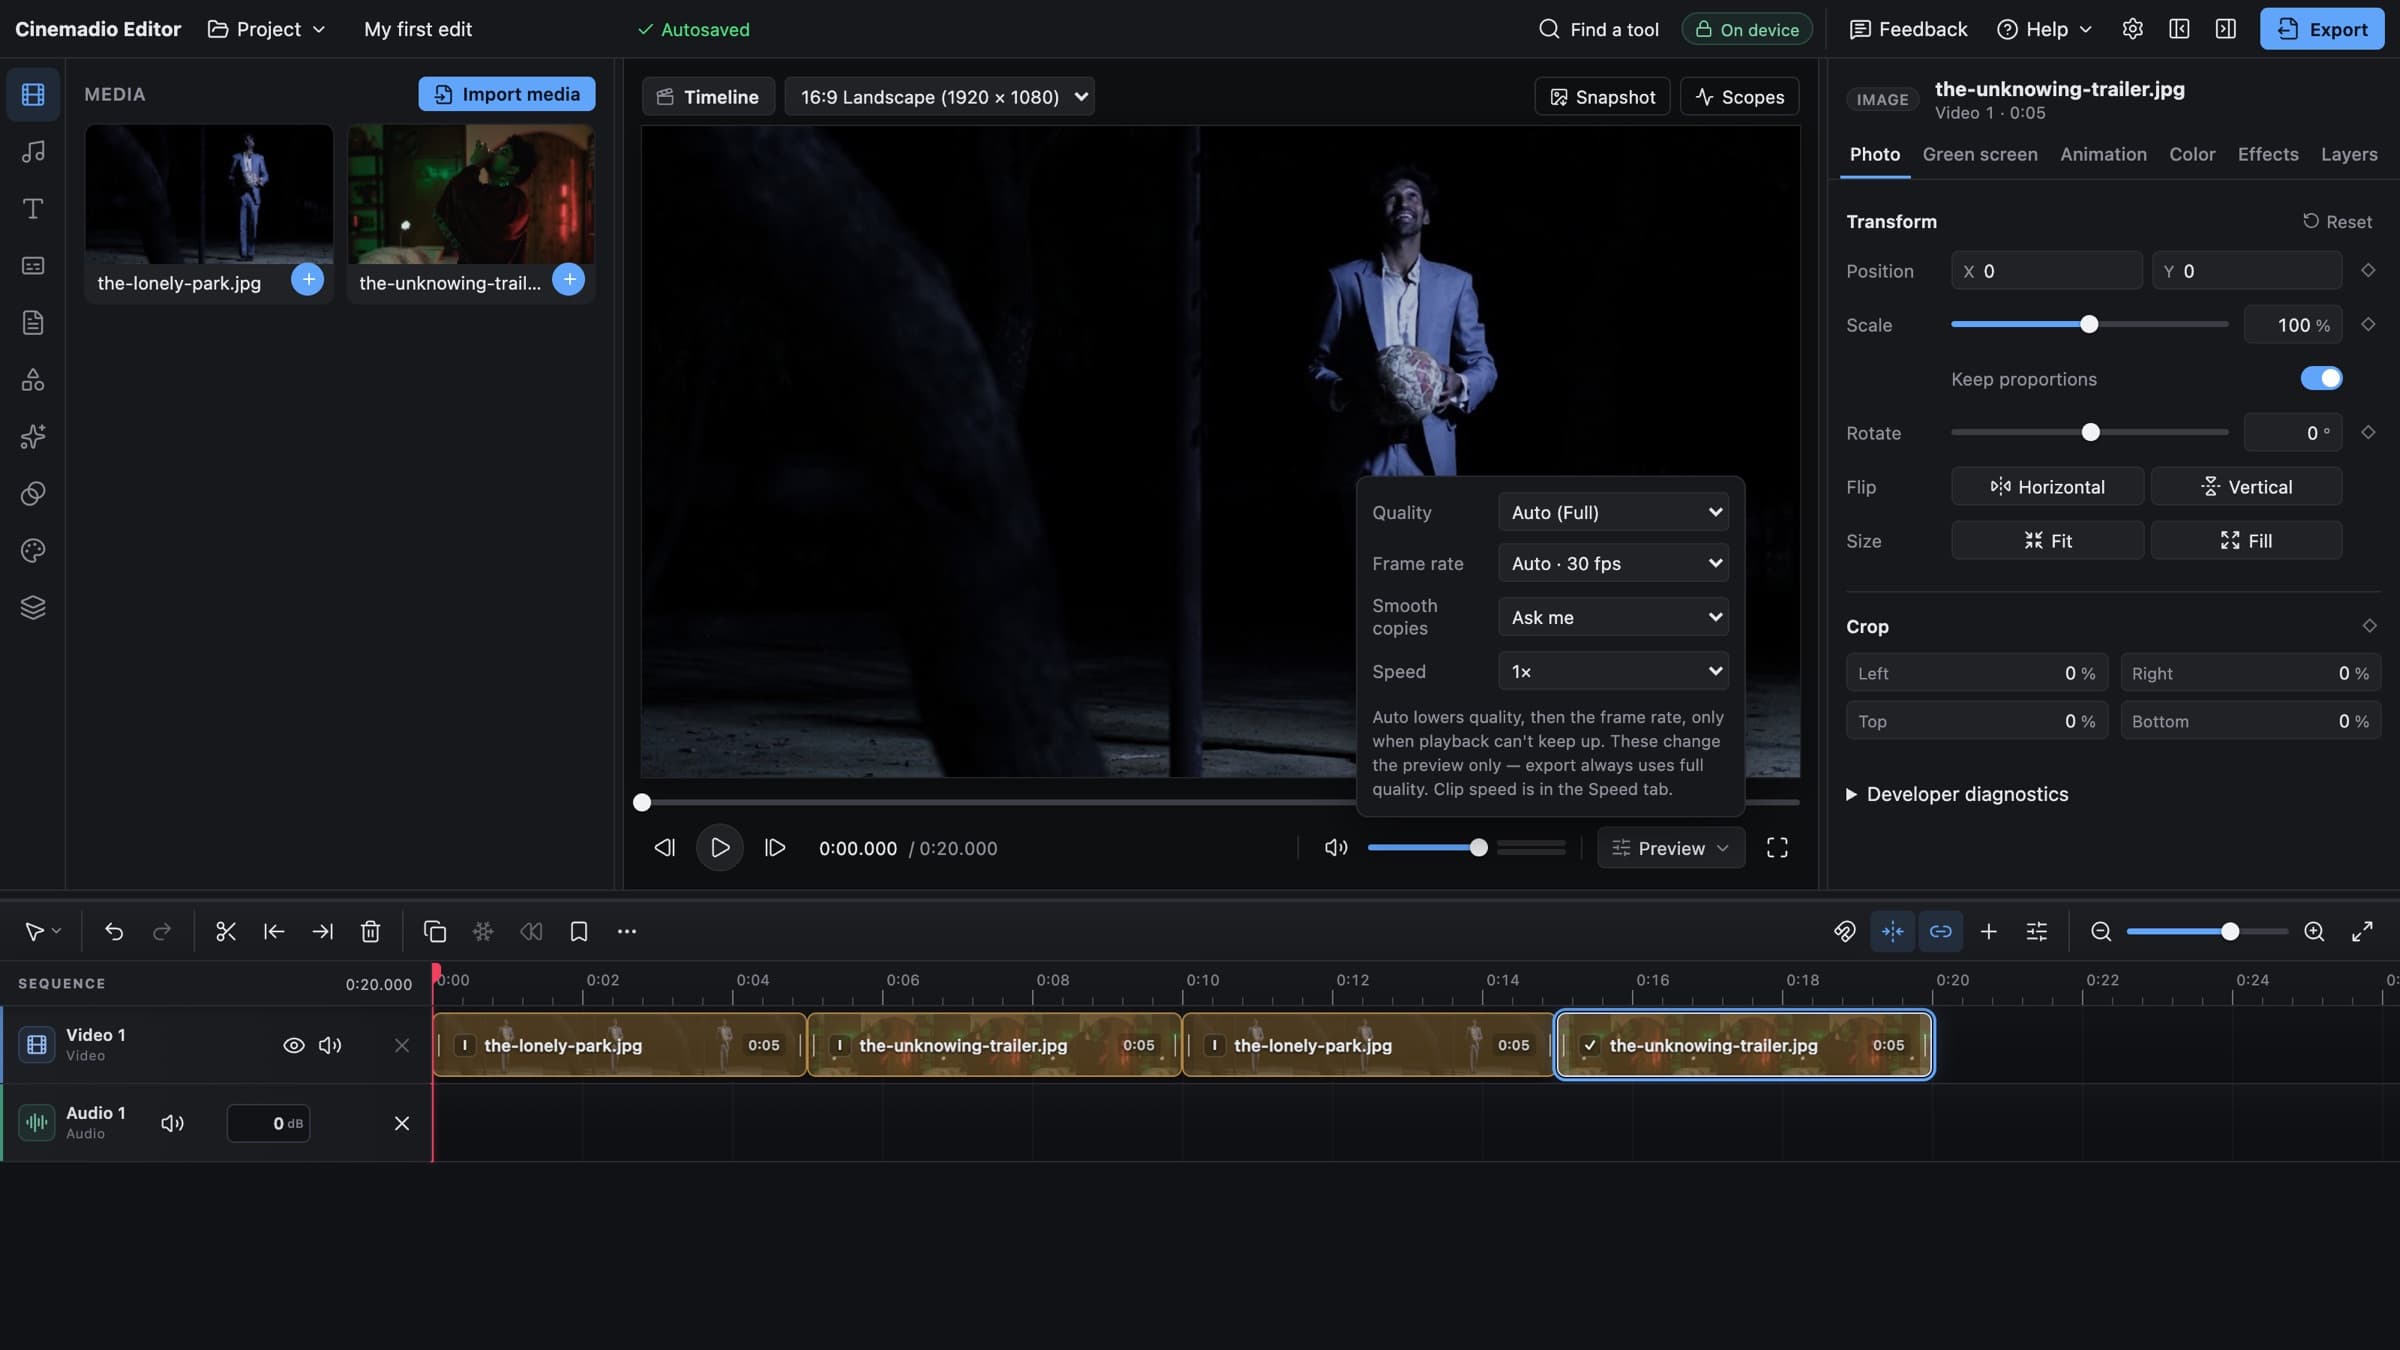The height and width of the screenshot is (1350, 2400).
Task: Open the Scopes panel
Action: coord(1740,97)
